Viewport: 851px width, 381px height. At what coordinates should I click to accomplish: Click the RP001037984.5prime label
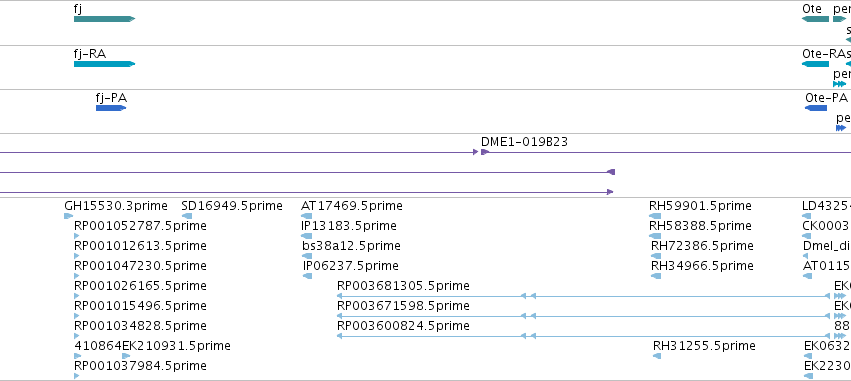140,366
